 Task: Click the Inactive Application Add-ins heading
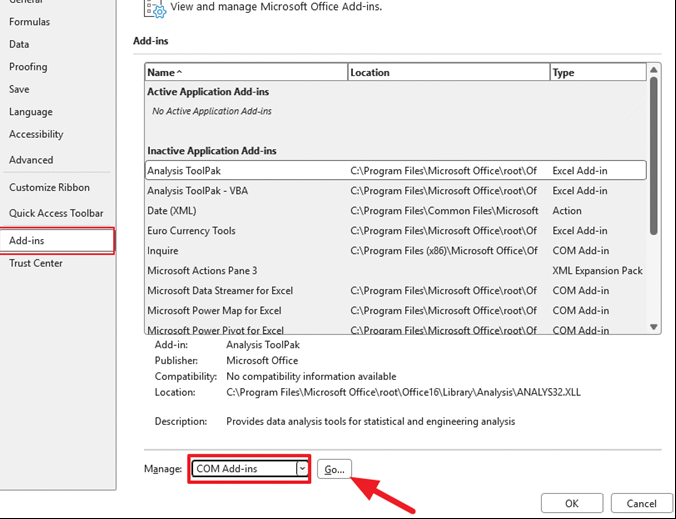(212, 151)
